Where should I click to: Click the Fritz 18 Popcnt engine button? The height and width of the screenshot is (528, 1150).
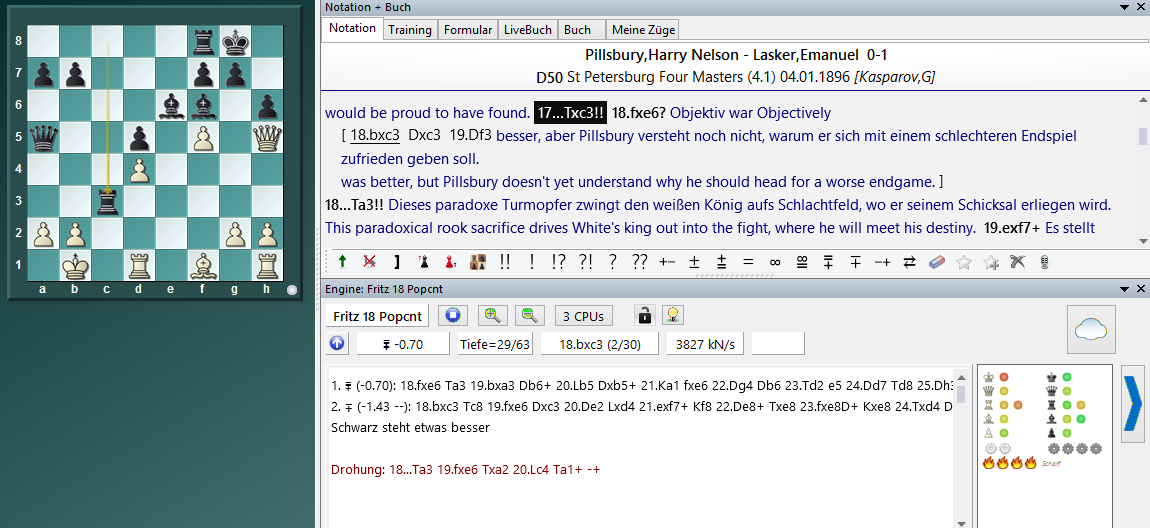point(376,316)
